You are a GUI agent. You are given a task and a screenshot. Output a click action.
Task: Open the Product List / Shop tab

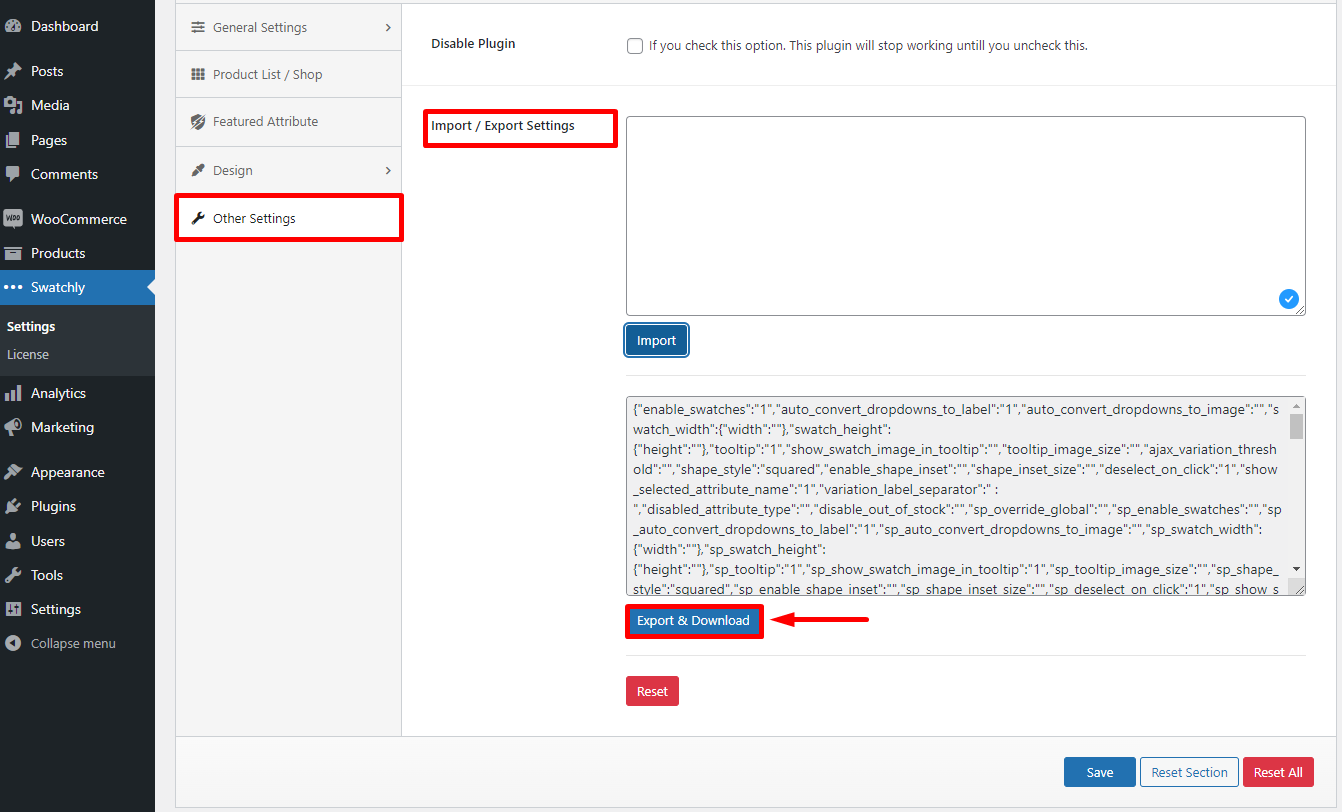pos(267,75)
